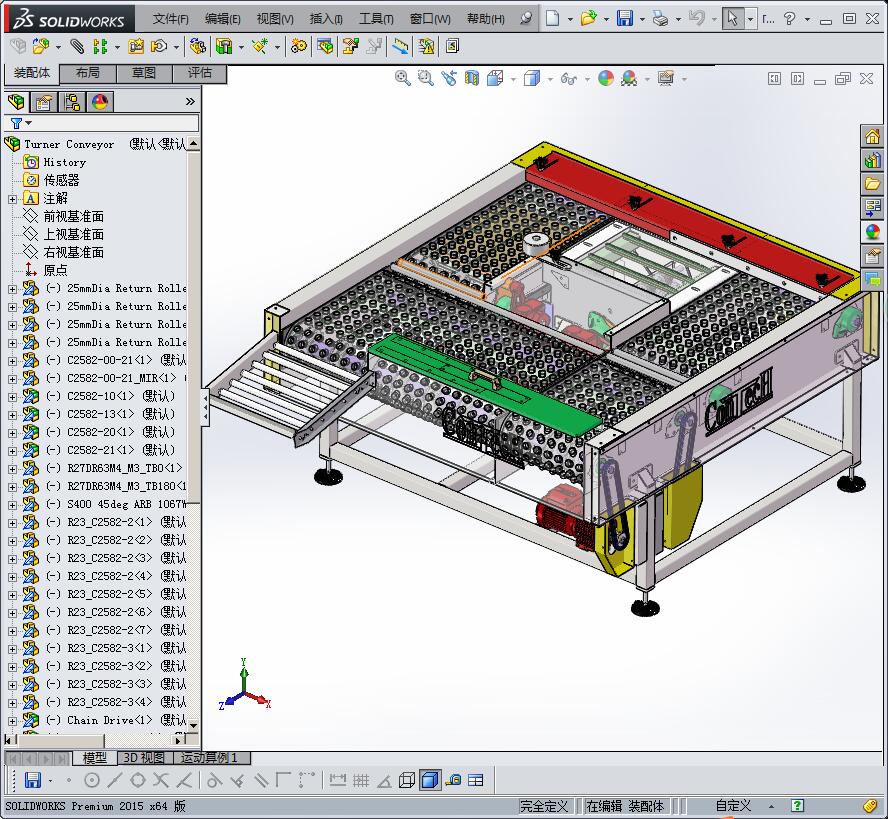Toggle Shaded With Edges display in bottom toolbar
888x819 pixels.
(429, 781)
